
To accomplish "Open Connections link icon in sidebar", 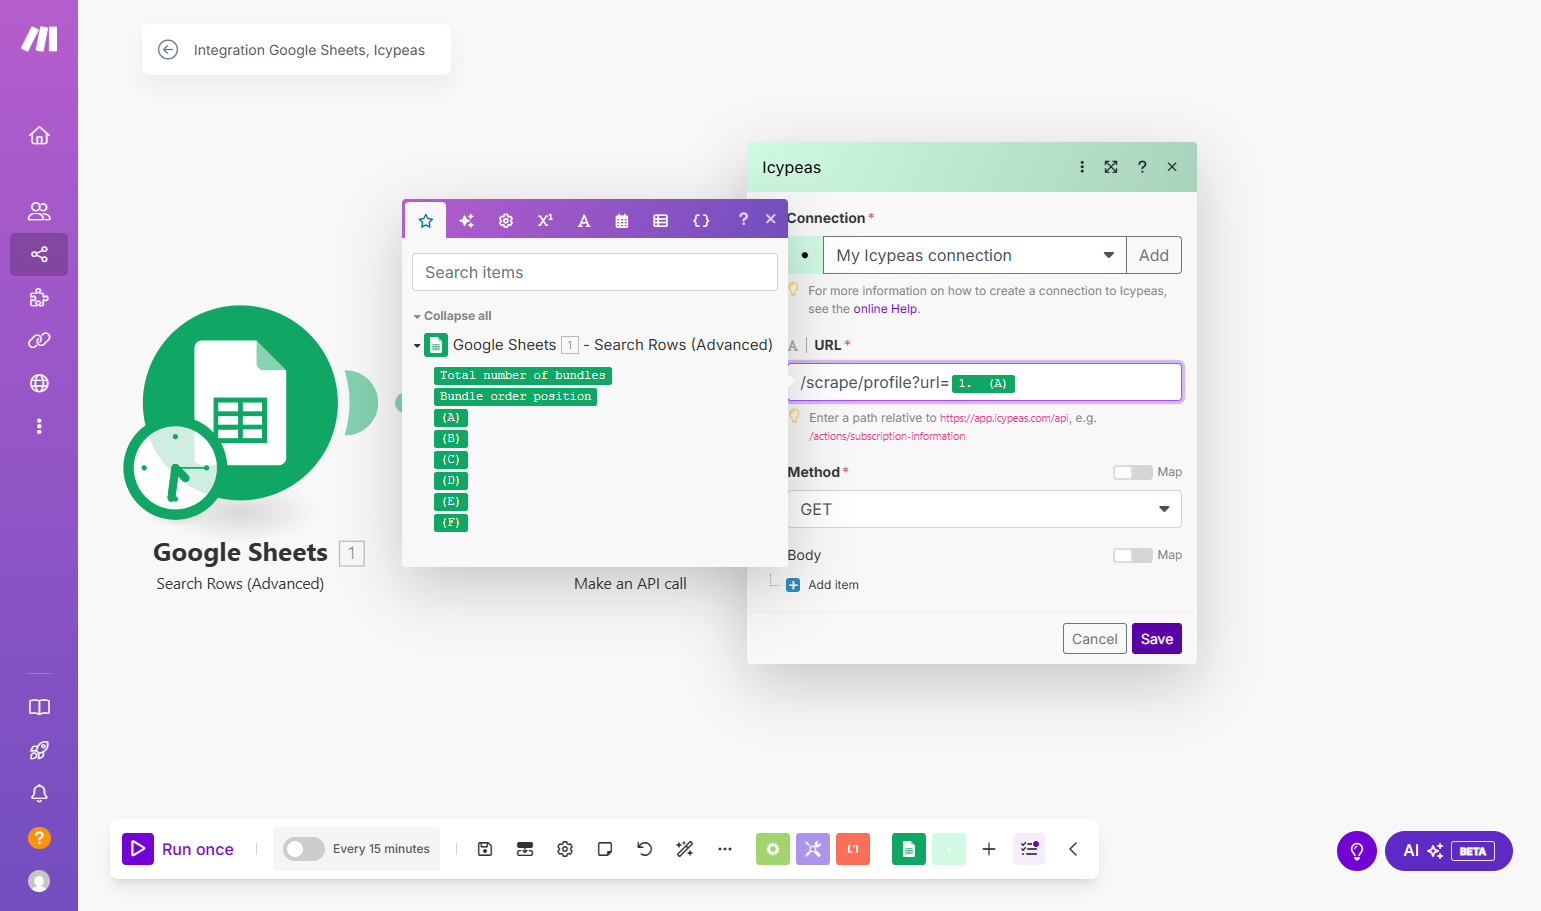I will pyautogui.click(x=39, y=340).
